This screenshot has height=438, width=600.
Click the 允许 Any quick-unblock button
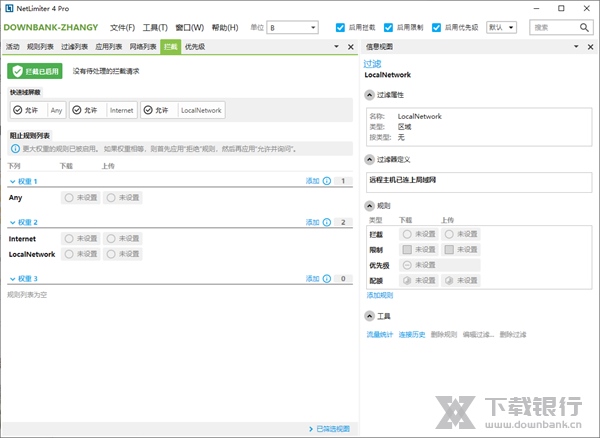(x=39, y=110)
